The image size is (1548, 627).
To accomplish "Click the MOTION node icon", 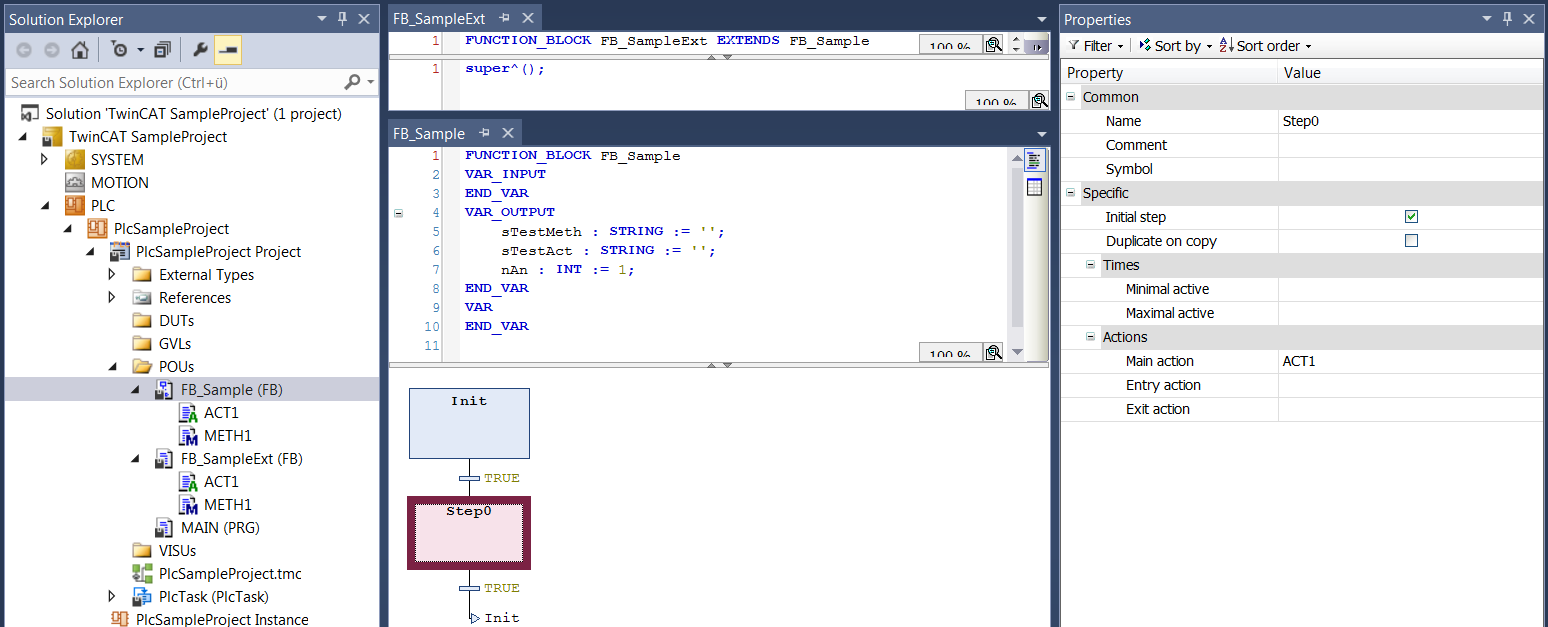I will click(x=75, y=183).
